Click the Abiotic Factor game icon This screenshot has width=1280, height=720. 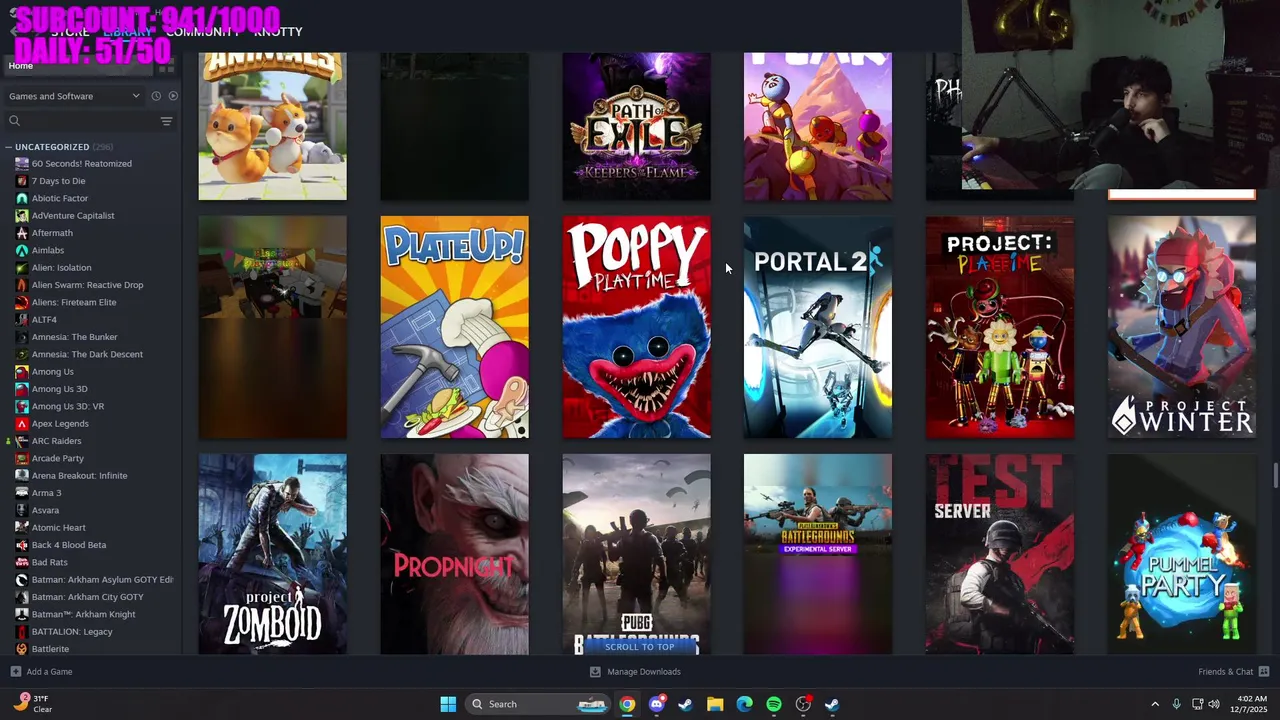[x=22, y=198]
